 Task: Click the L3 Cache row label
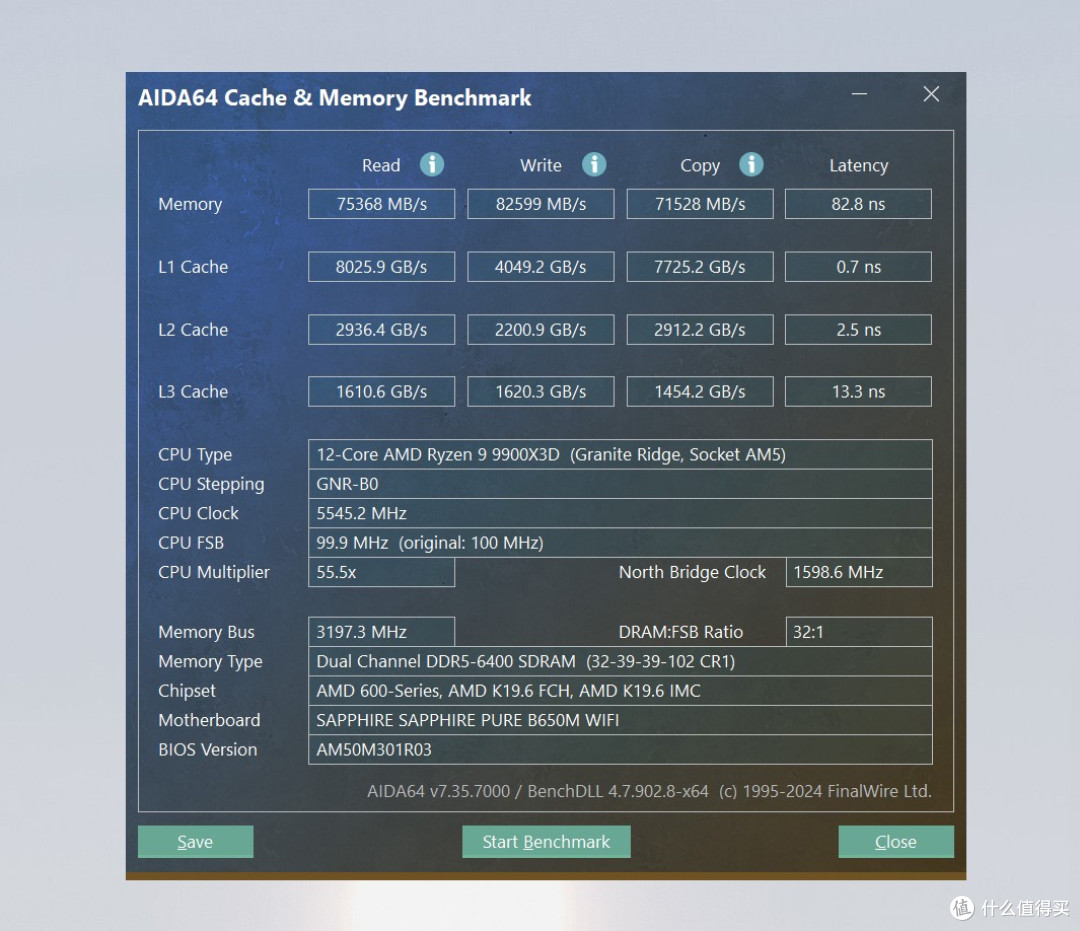pyautogui.click(x=193, y=391)
